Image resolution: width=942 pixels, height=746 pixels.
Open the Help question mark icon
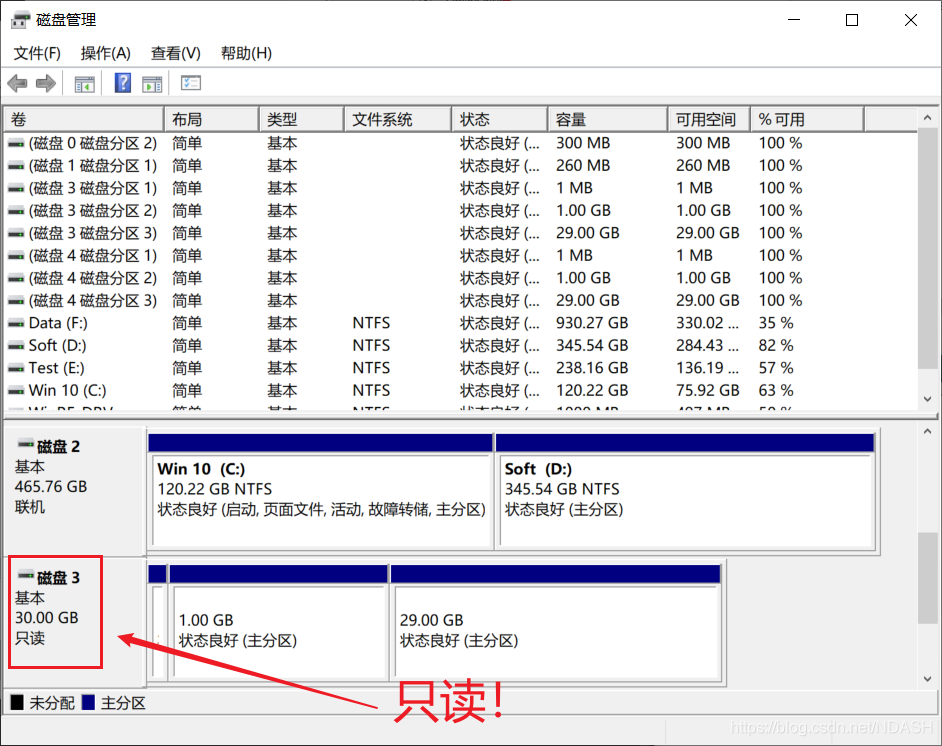[123, 83]
